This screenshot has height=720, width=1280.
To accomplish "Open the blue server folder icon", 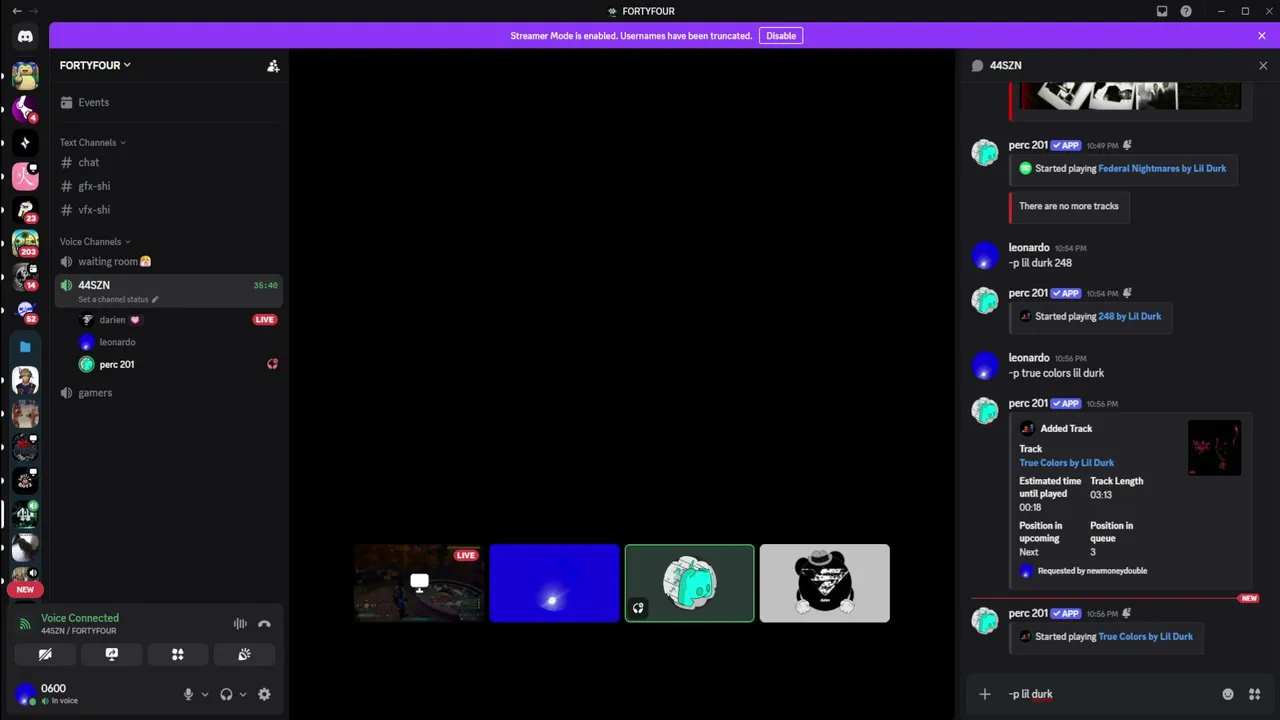I will [x=25, y=346].
